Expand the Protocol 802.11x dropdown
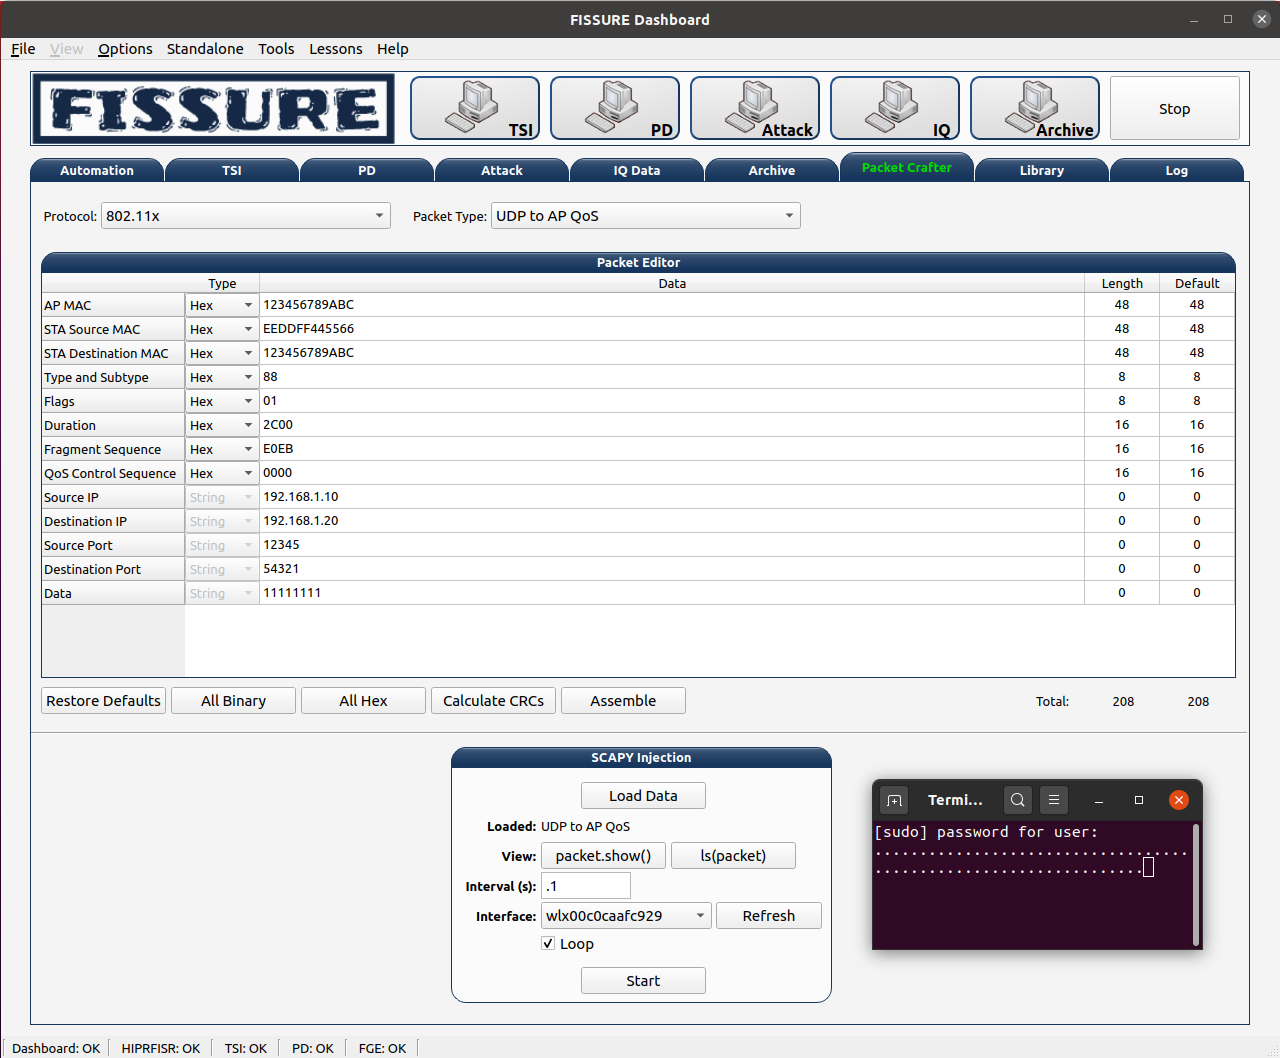The width and height of the screenshot is (1280, 1058). [246, 216]
